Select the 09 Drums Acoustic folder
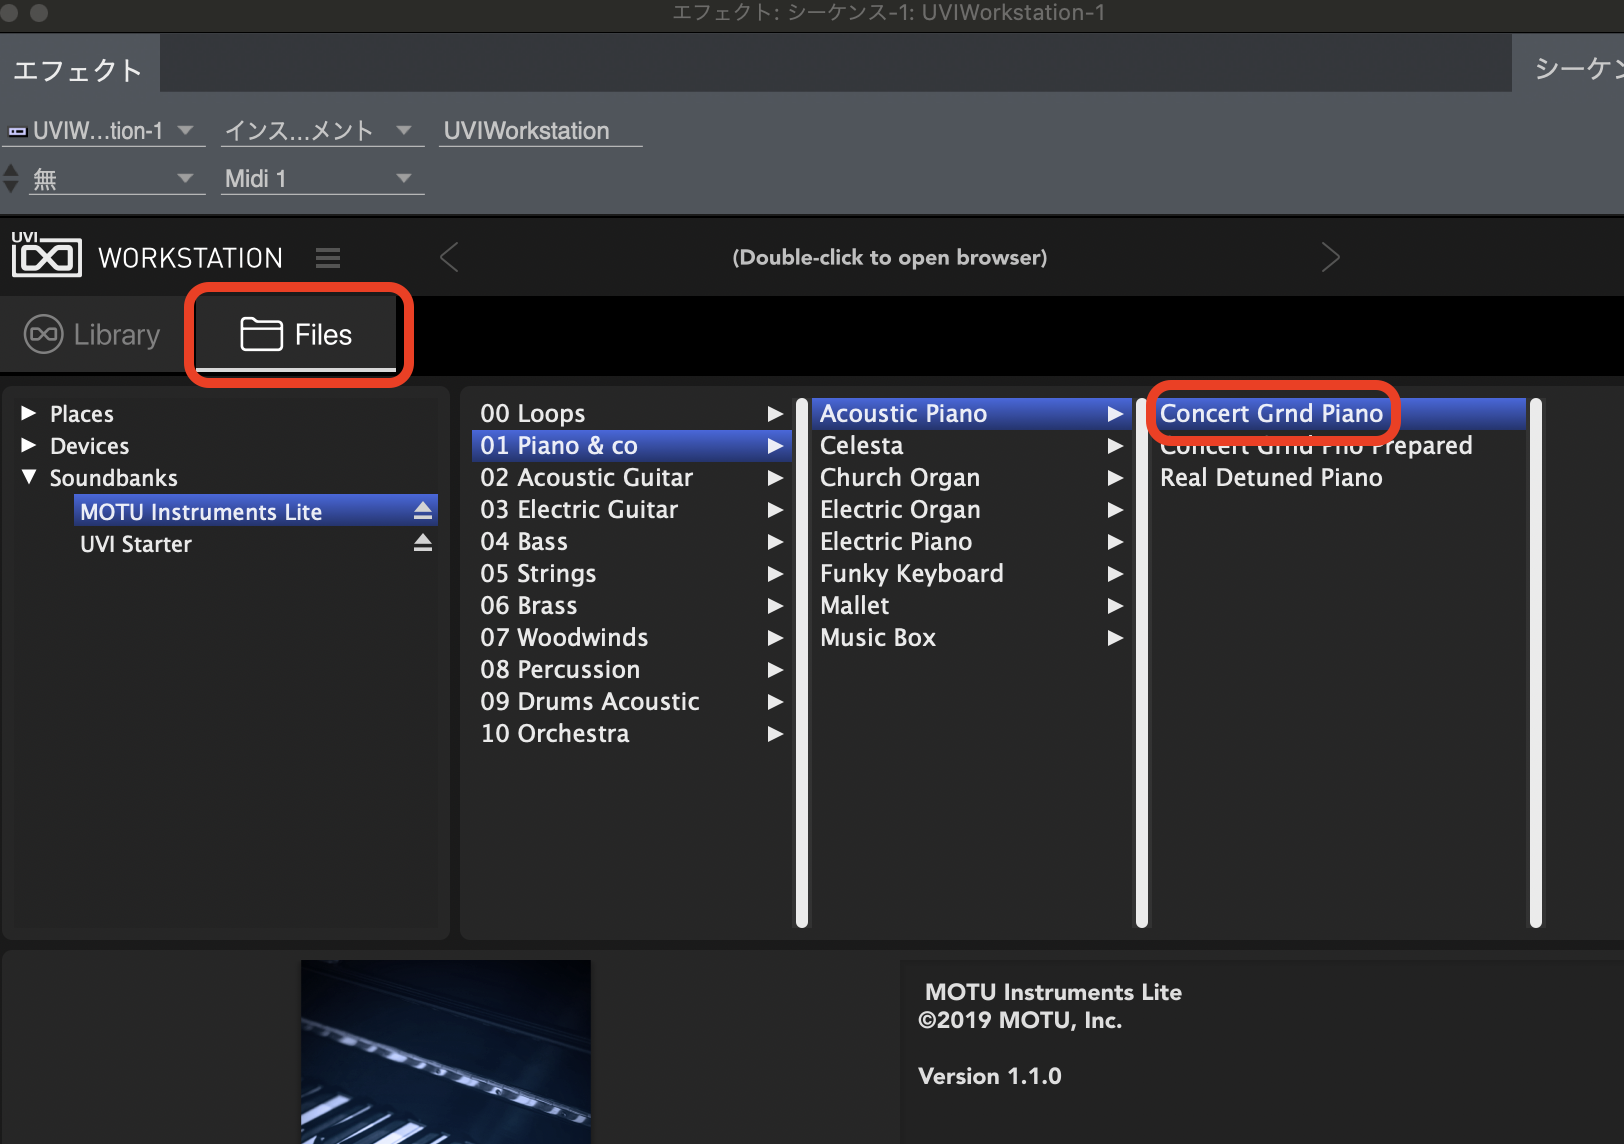 click(631, 701)
